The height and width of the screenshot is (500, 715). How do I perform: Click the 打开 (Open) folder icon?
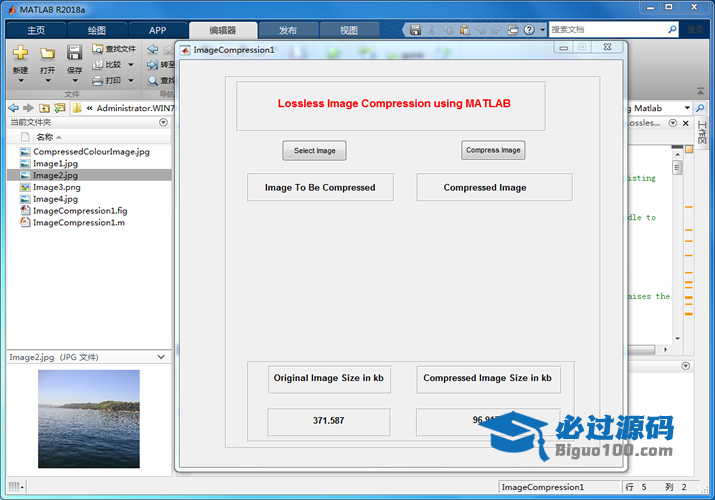click(47, 53)
